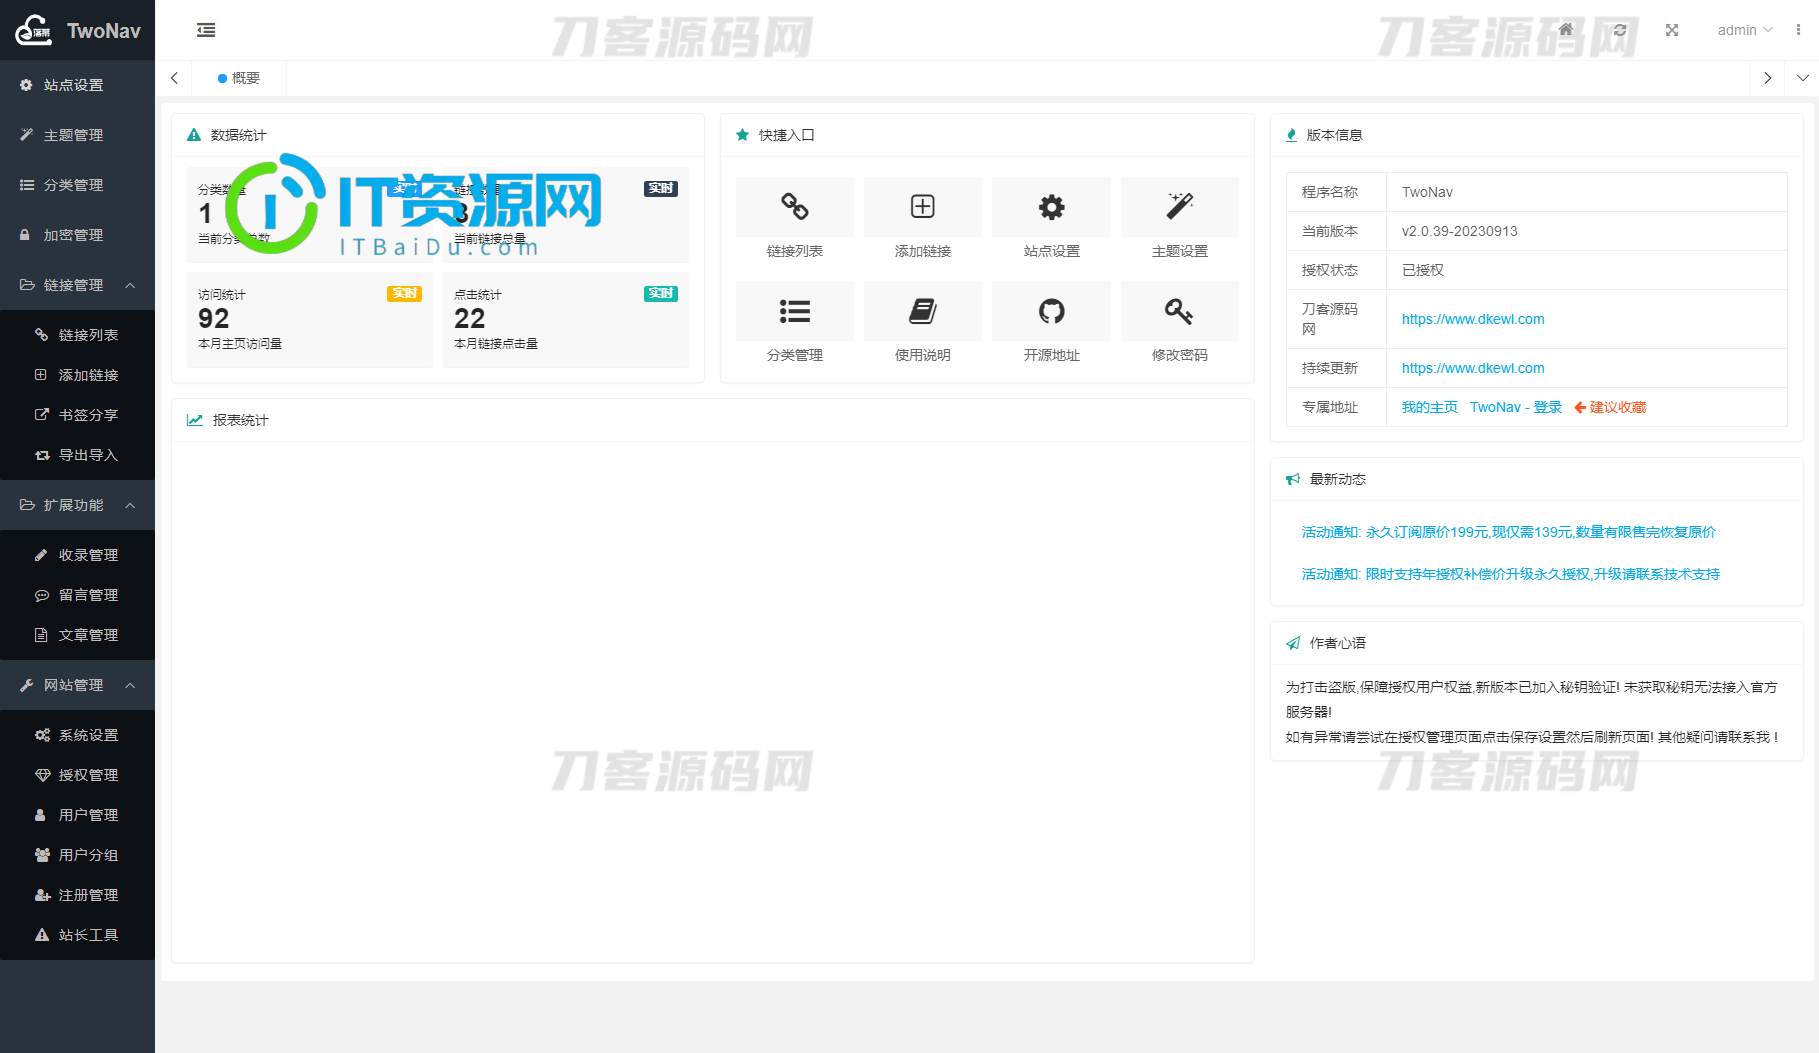Open 添加链接 in sidebar submenu
The image size is (1819, 1053).
pos(77,375)
